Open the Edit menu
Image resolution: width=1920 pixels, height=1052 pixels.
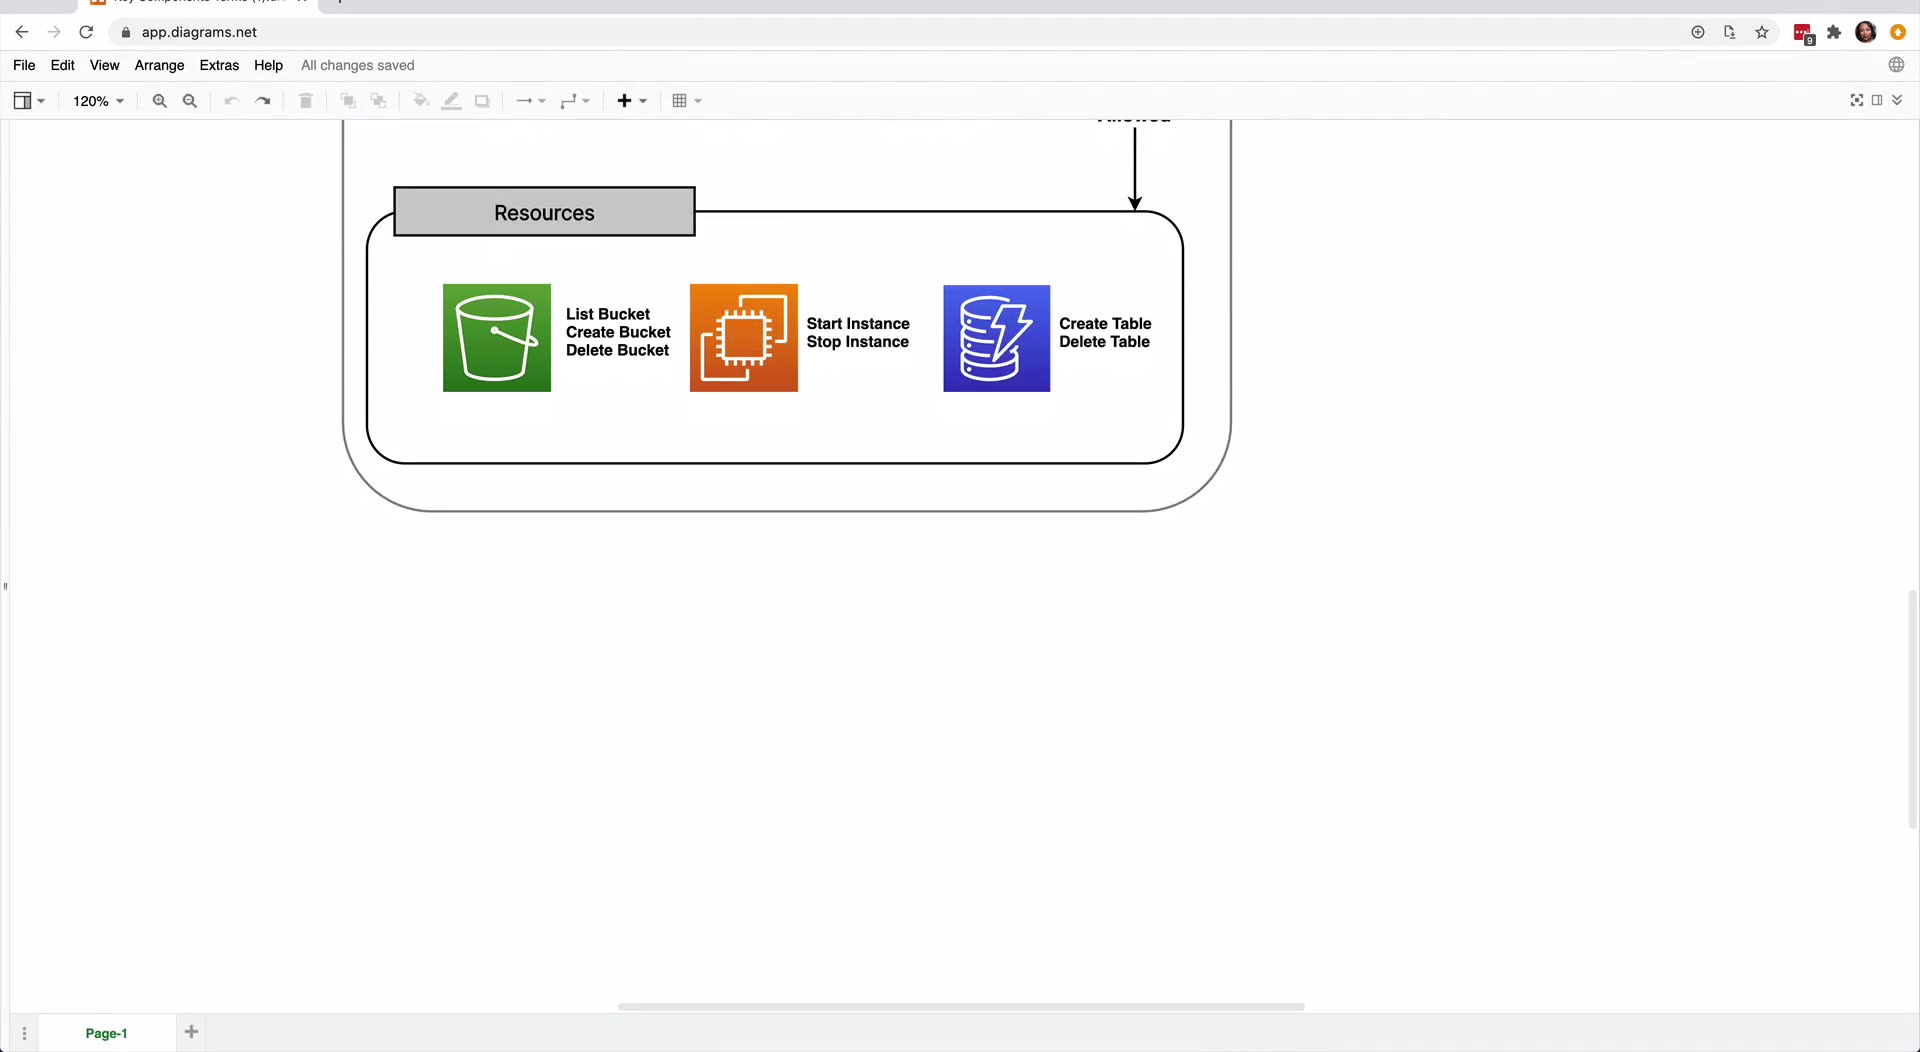click(62, 65)
